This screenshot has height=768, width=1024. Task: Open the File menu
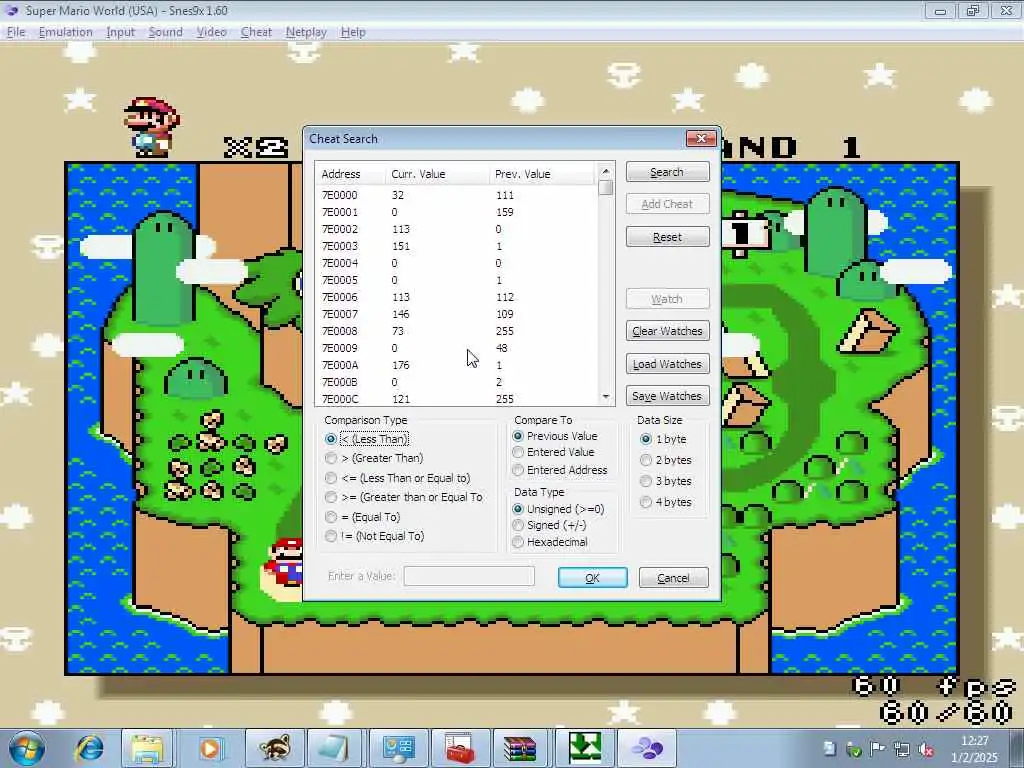16,32
